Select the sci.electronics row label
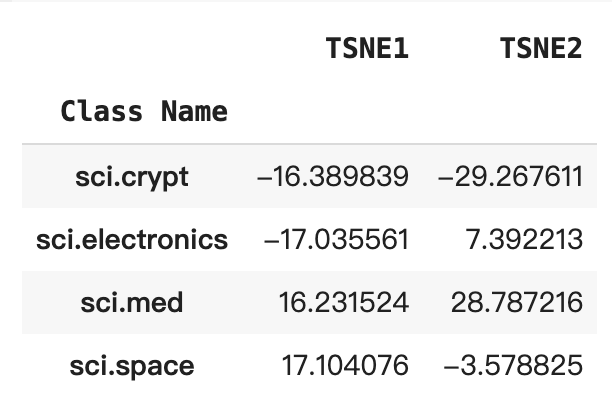The image size is (612, 416). click(x=132, y=240)
